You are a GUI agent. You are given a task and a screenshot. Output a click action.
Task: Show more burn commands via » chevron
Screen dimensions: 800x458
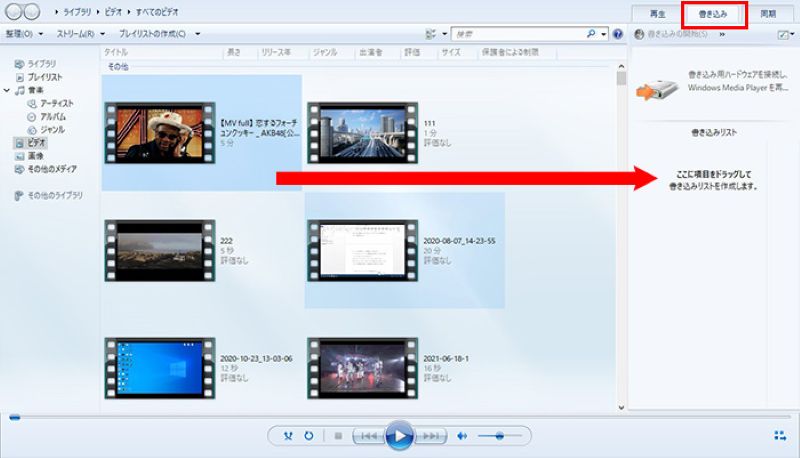click(x=722, y=34)
